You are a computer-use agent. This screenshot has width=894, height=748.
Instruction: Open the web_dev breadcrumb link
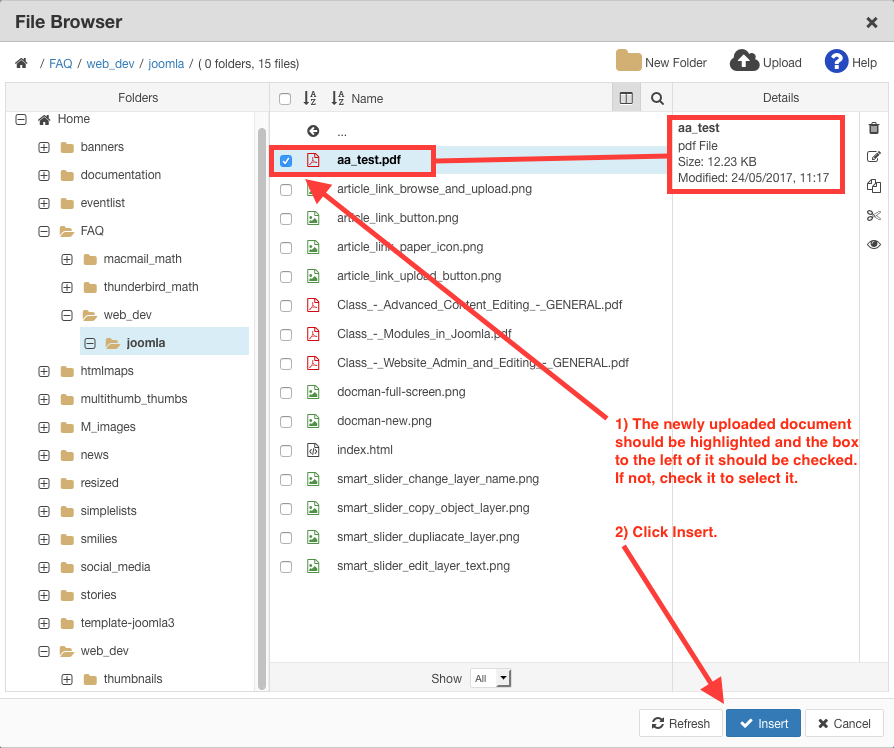(x=110, y=63)
